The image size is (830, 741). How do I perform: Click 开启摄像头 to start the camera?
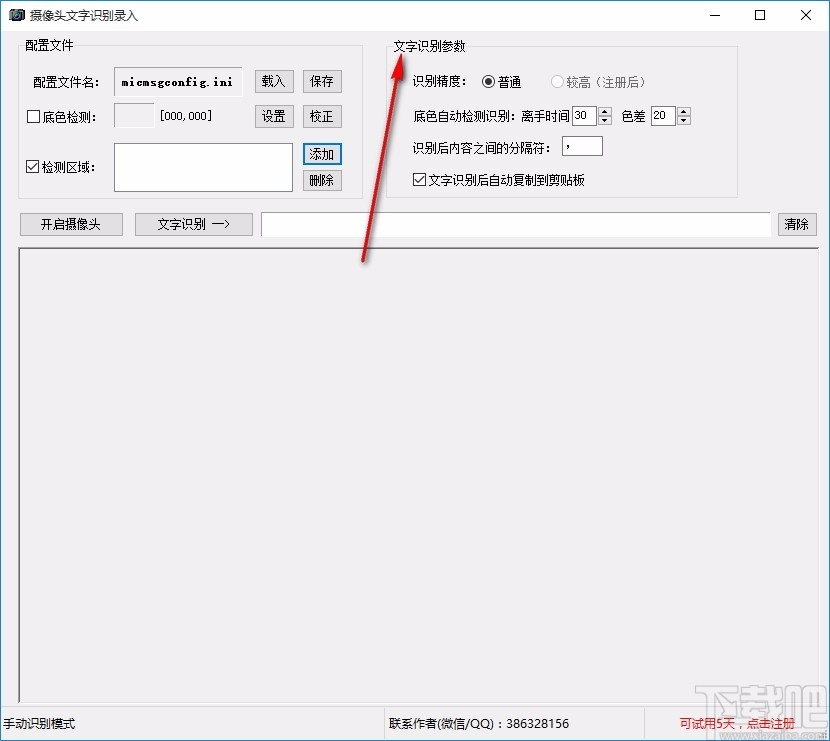70,224
